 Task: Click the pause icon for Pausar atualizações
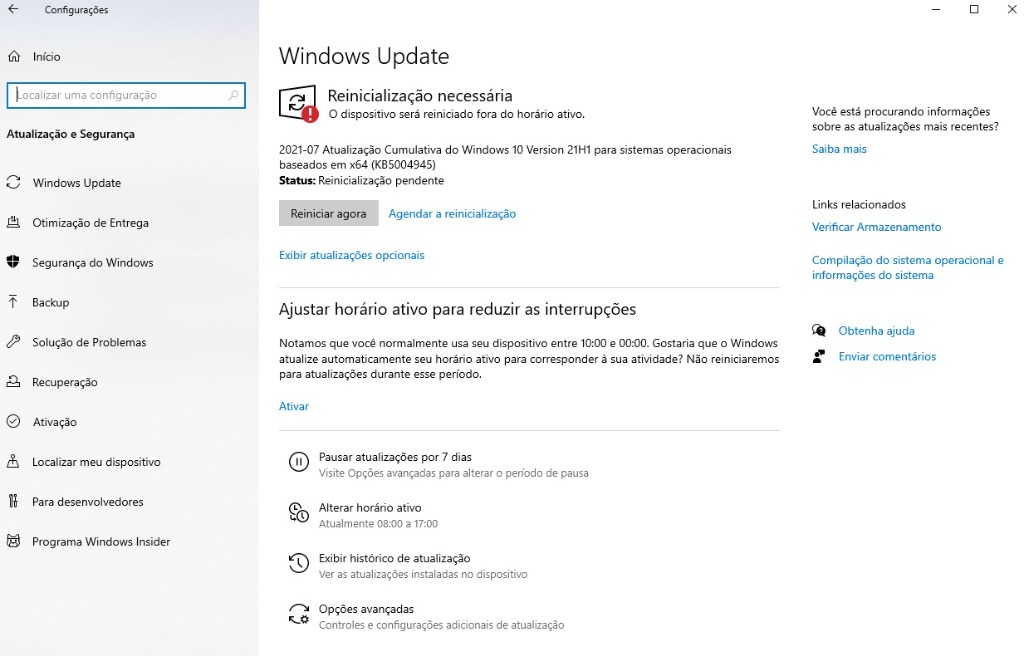point(298,462)
